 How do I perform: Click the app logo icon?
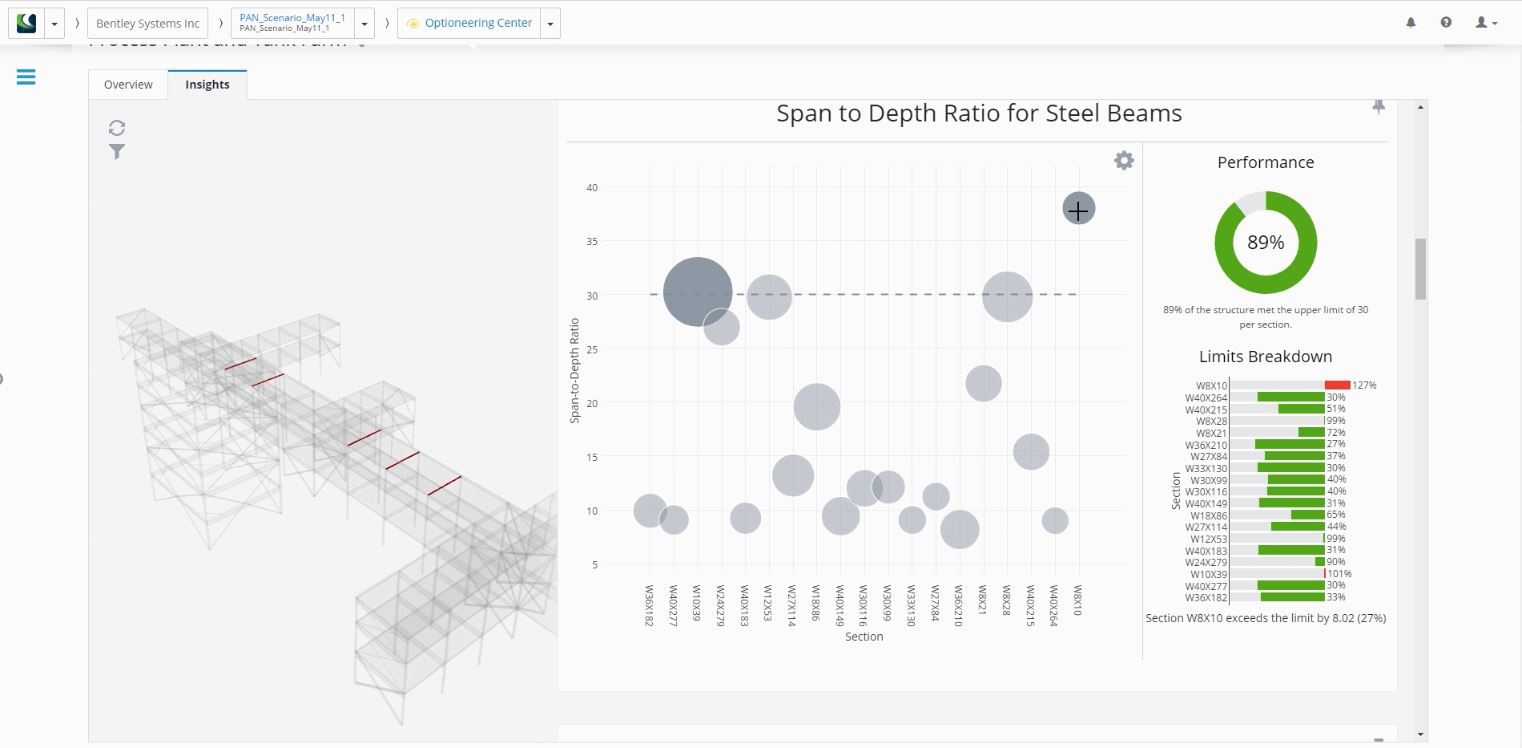click(x=26, y=23)
